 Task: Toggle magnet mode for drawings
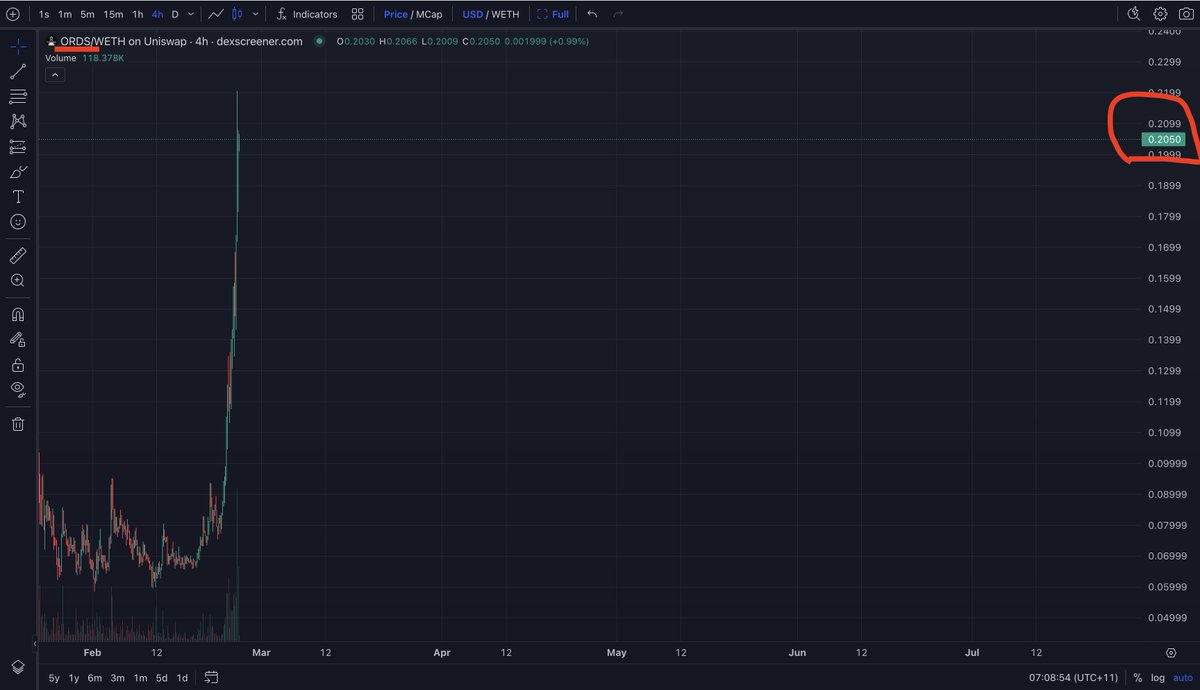(x=18, y=314)
